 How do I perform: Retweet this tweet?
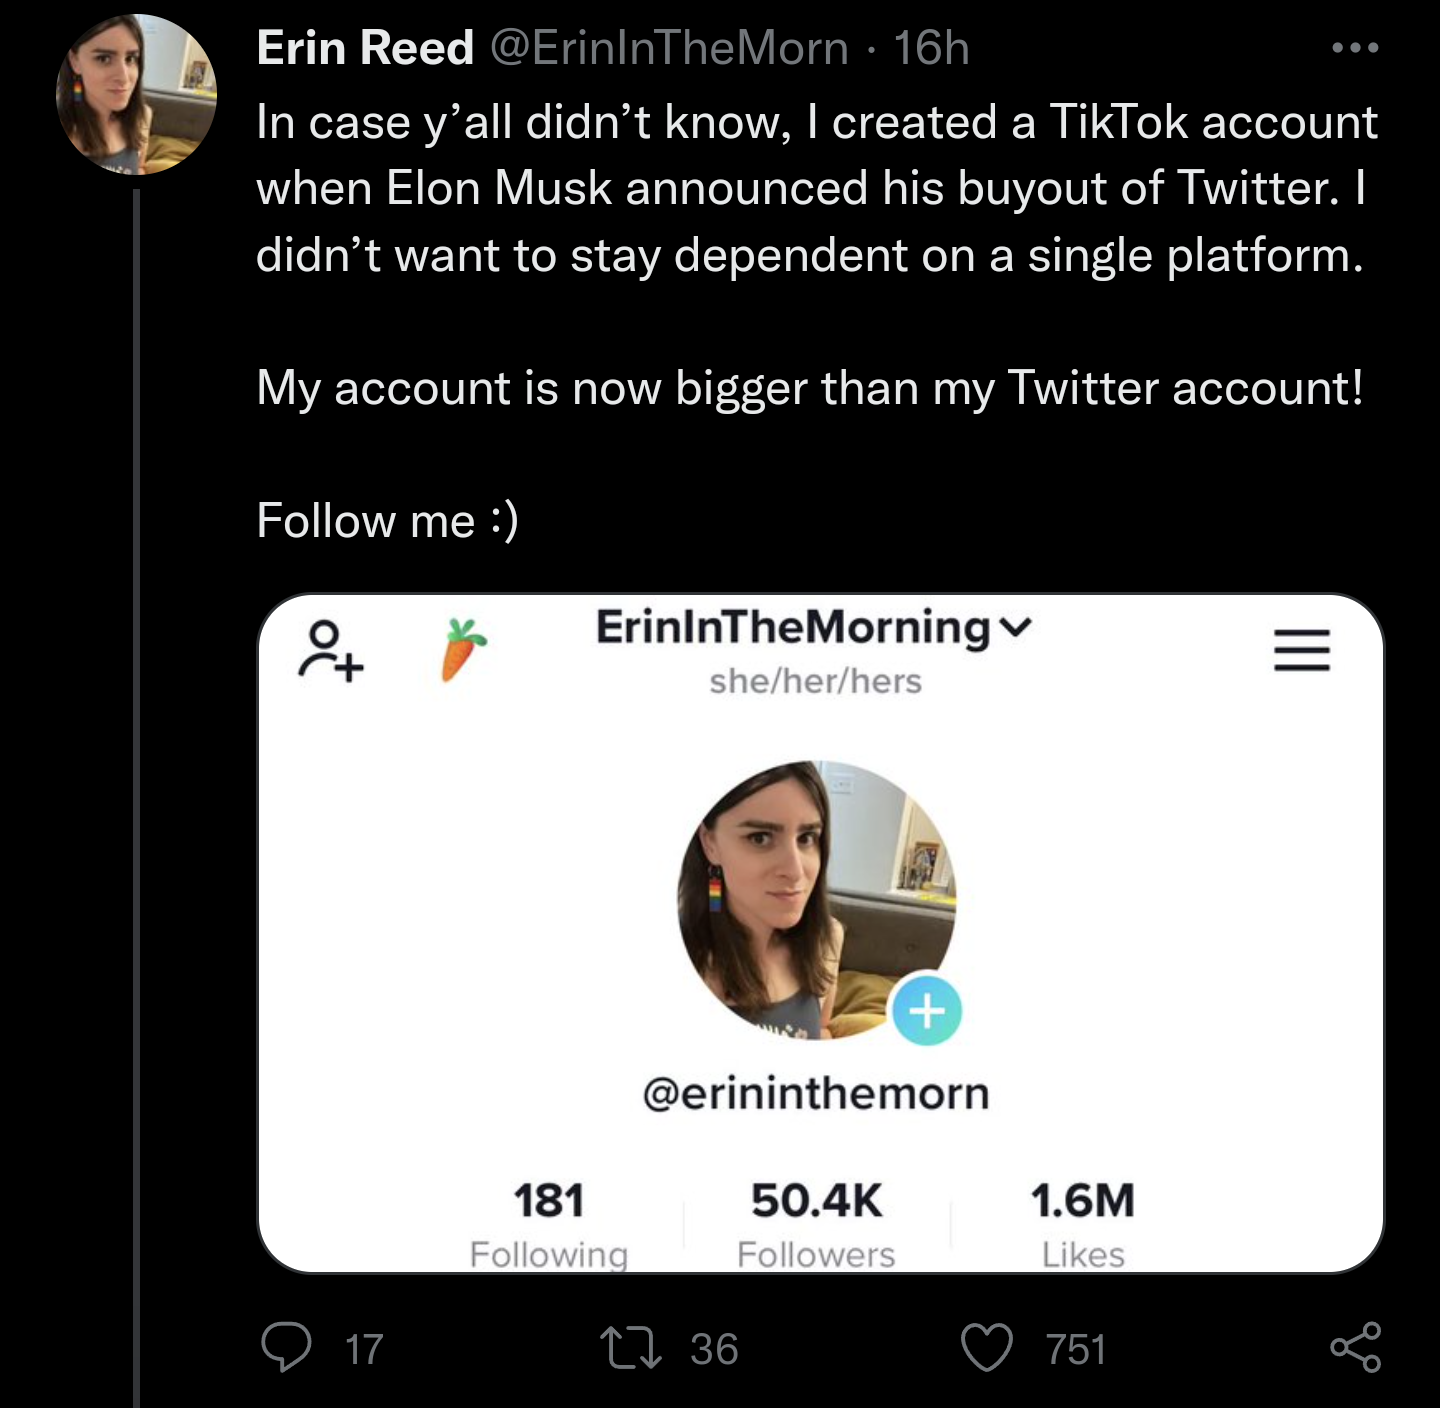click(x=630, y=1347)
